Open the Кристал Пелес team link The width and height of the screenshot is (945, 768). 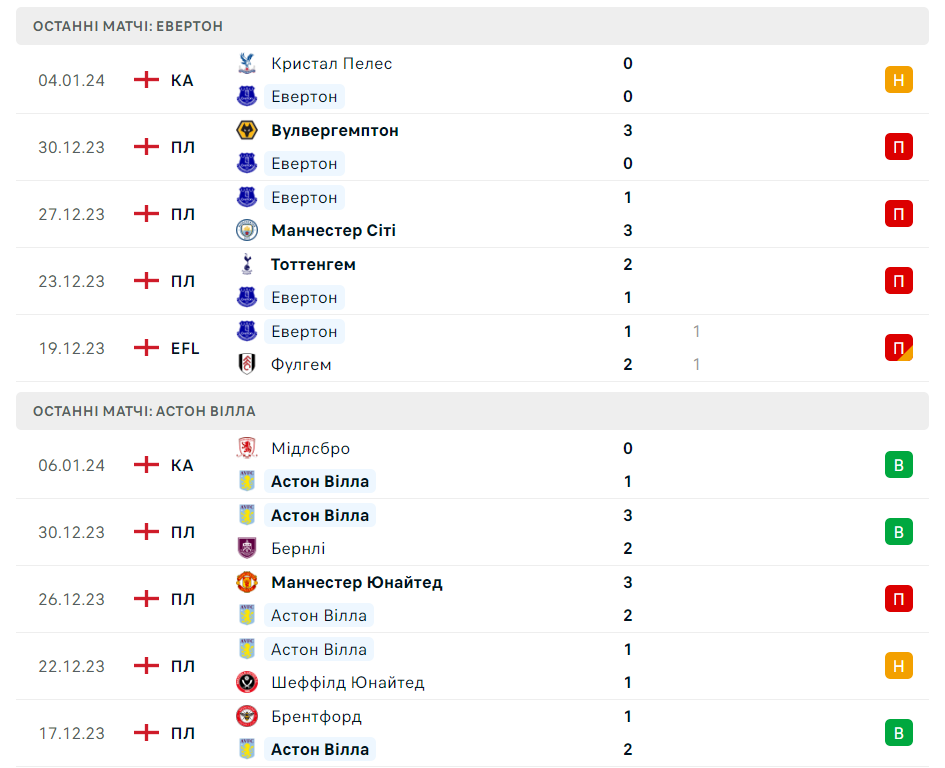click(331, 63)
